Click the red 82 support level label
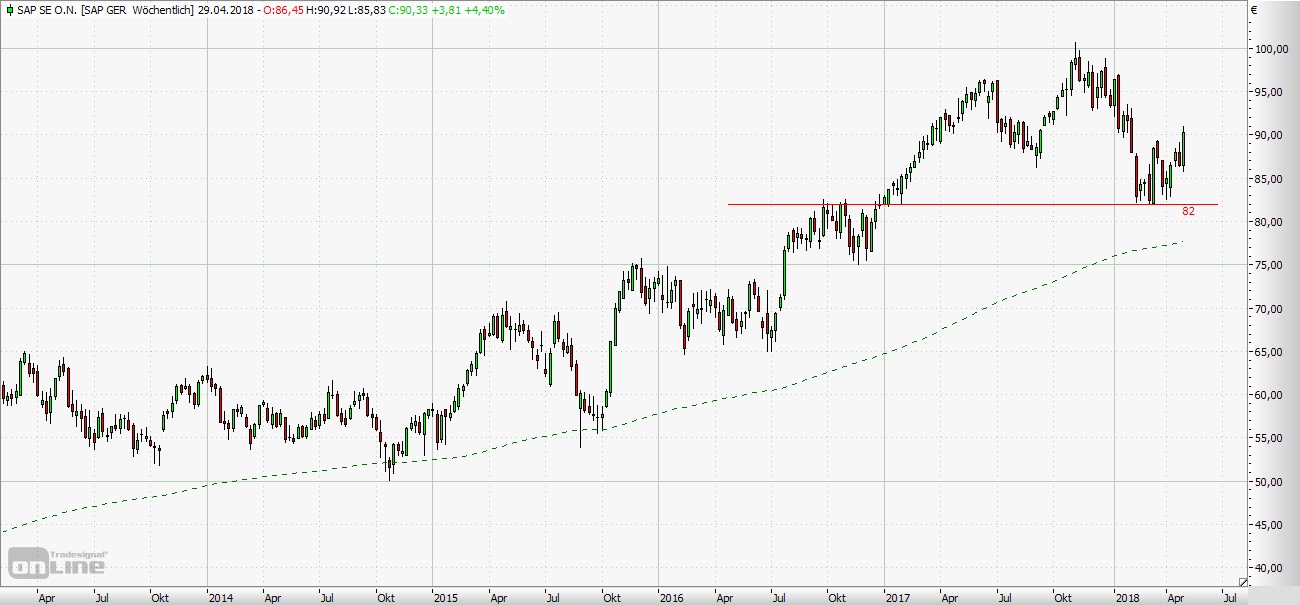The width and height of the screenshot is (1300, 605). pos(1188,212)
